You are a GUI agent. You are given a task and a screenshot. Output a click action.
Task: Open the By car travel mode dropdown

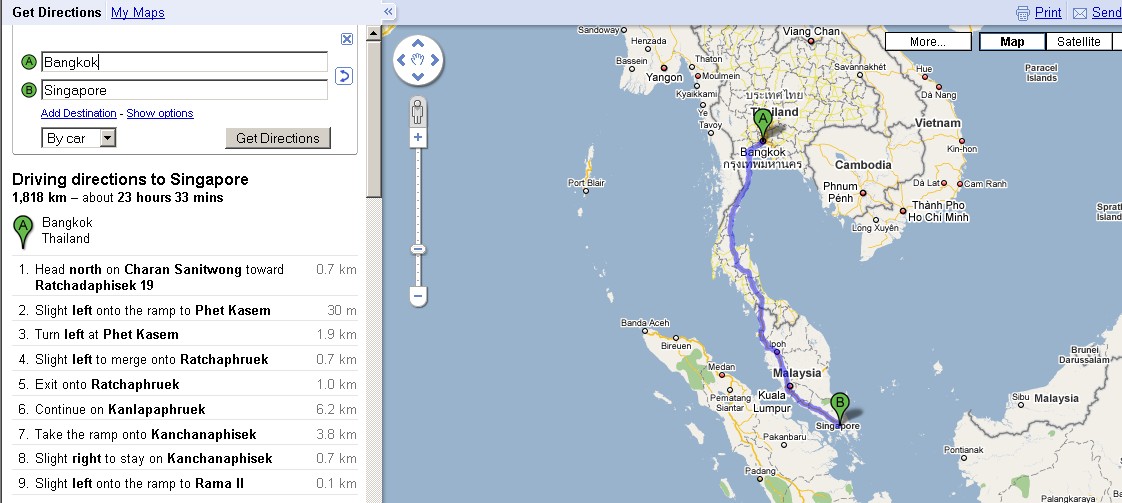(79, 138)
